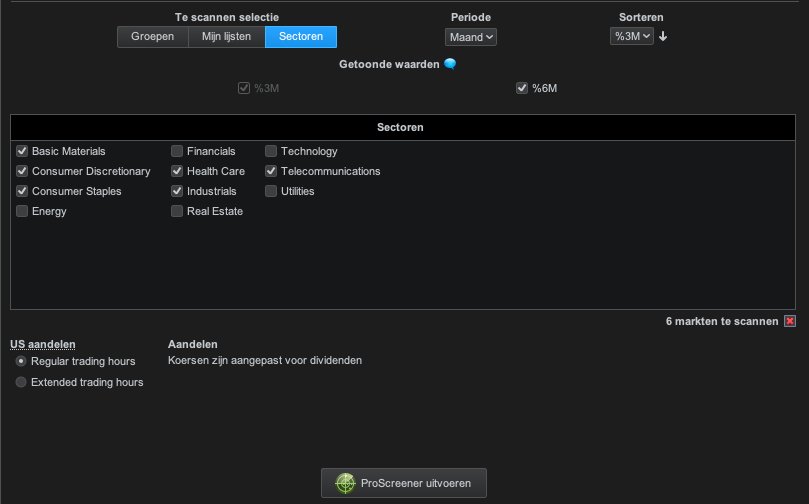Click the 'Te scannen selectie' label

coord(227,17)
